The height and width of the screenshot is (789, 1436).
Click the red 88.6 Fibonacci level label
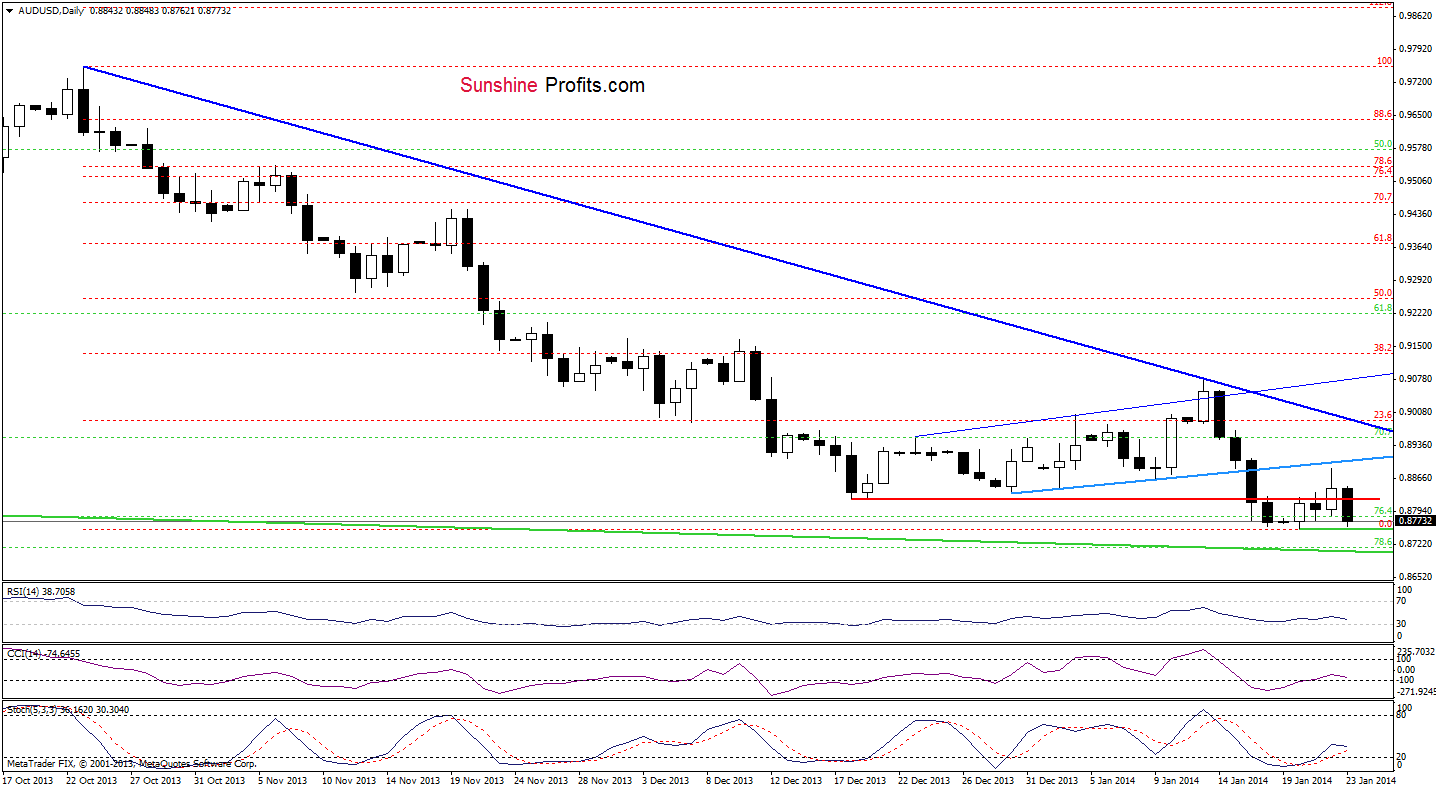(x=1384, y=114)
